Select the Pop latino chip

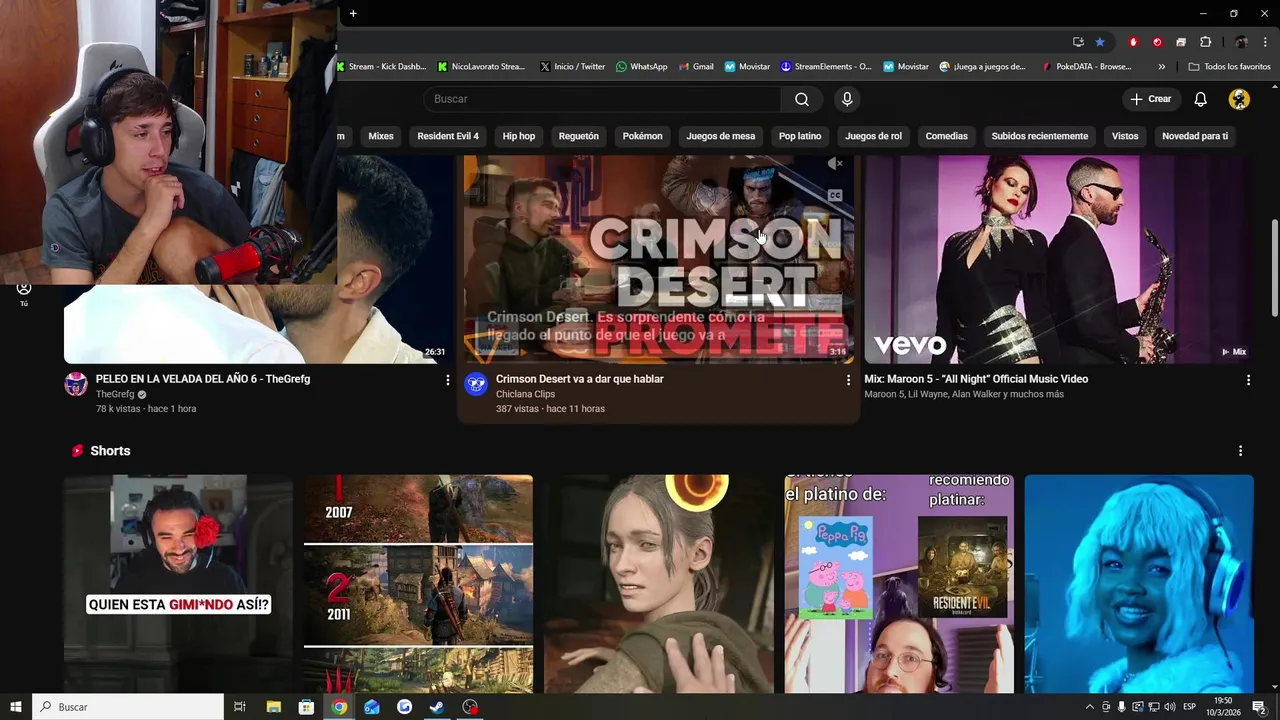tap(800, 136)
